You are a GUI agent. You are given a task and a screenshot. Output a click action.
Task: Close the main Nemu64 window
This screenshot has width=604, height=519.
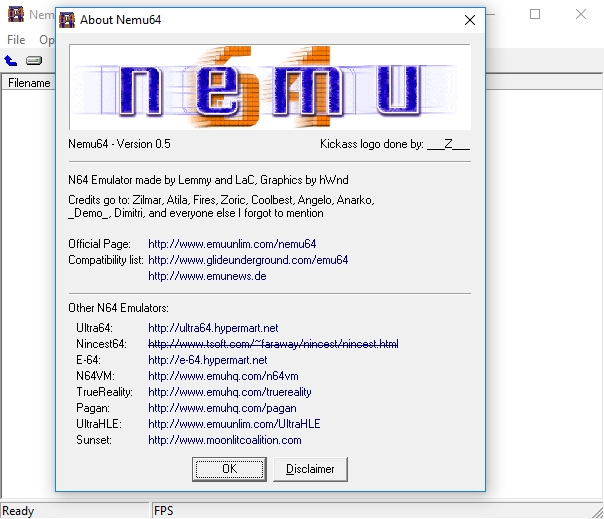pos(581,14)
